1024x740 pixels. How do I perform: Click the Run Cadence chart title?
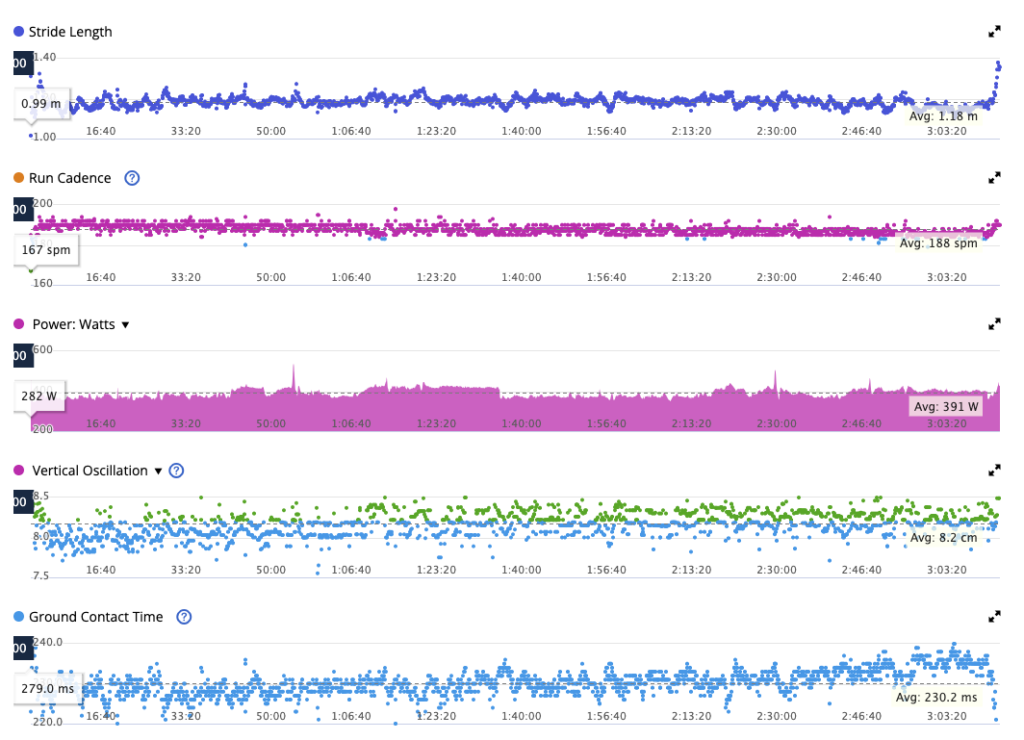[70, 178]
